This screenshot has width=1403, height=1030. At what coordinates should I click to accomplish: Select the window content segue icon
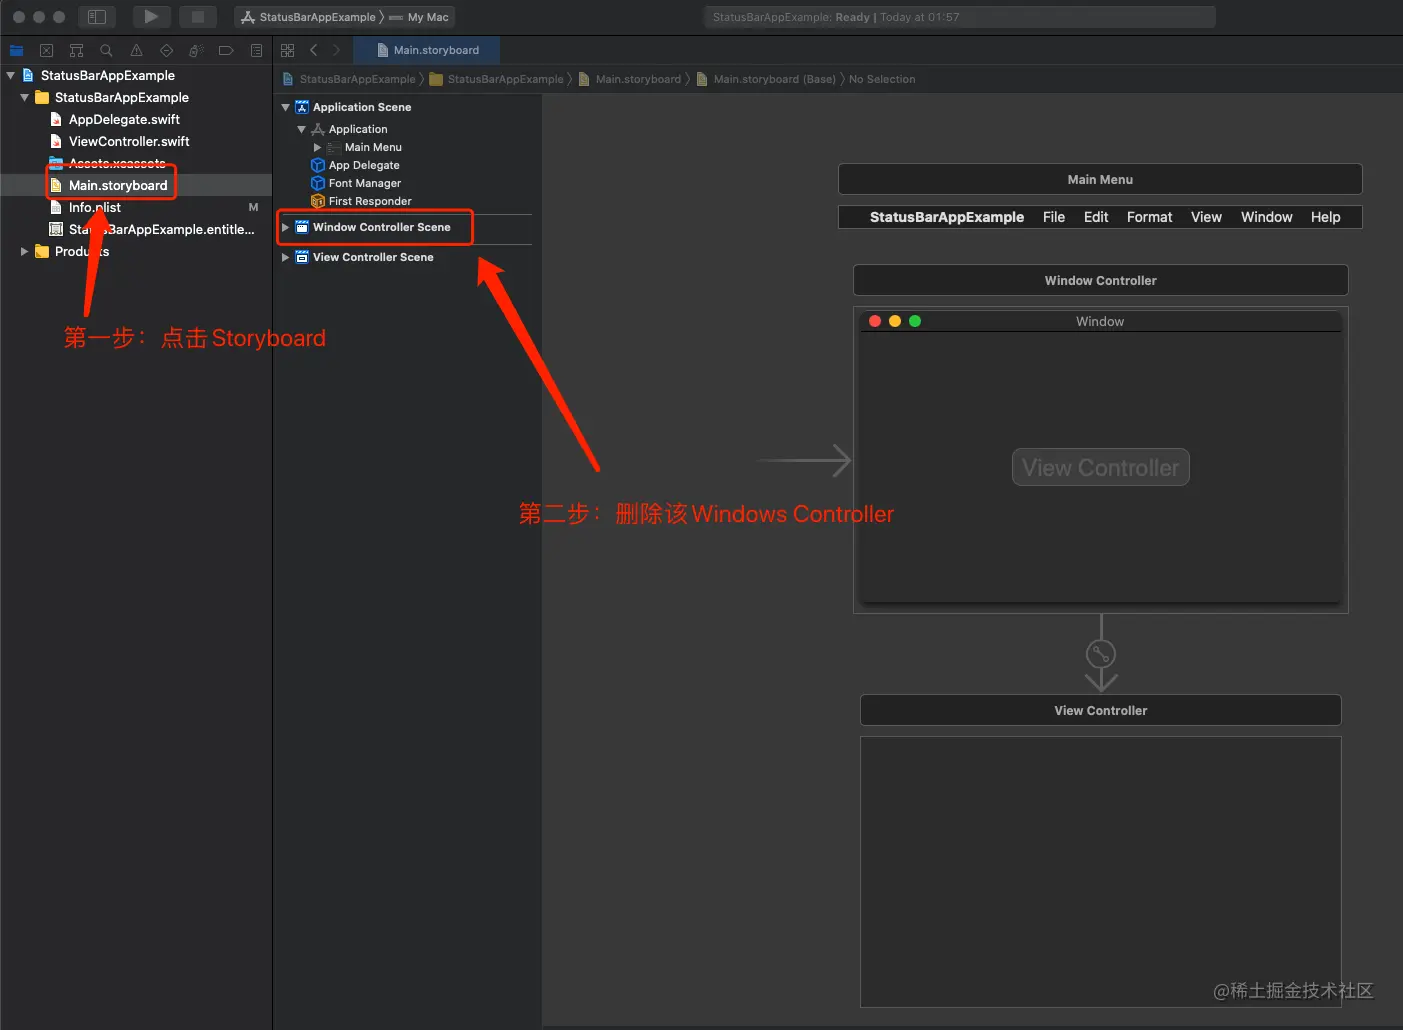pos(1101,654)
